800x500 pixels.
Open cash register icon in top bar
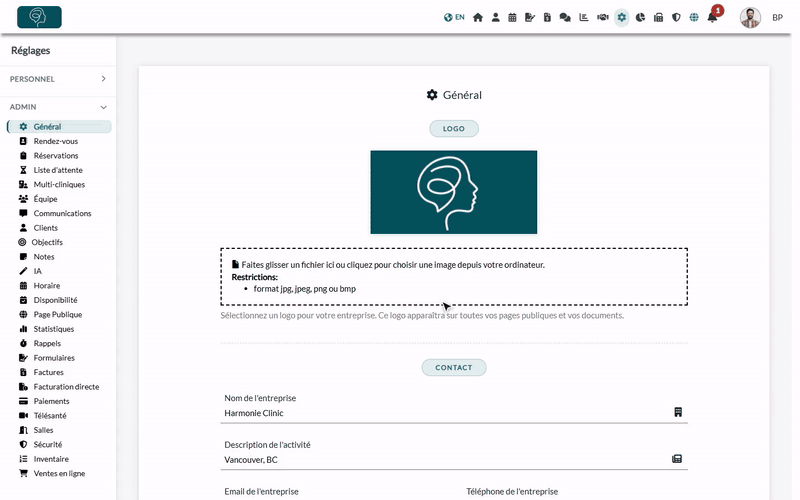coord(658,17)
